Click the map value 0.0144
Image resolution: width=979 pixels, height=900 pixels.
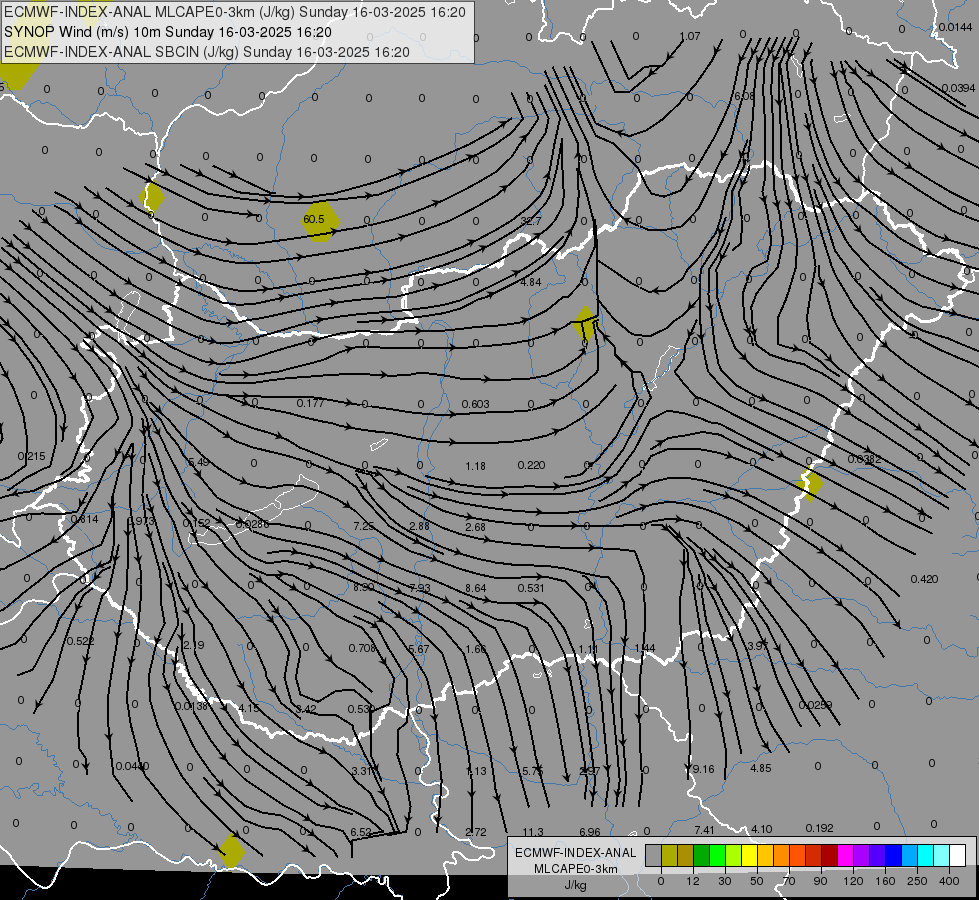[955, 27]
